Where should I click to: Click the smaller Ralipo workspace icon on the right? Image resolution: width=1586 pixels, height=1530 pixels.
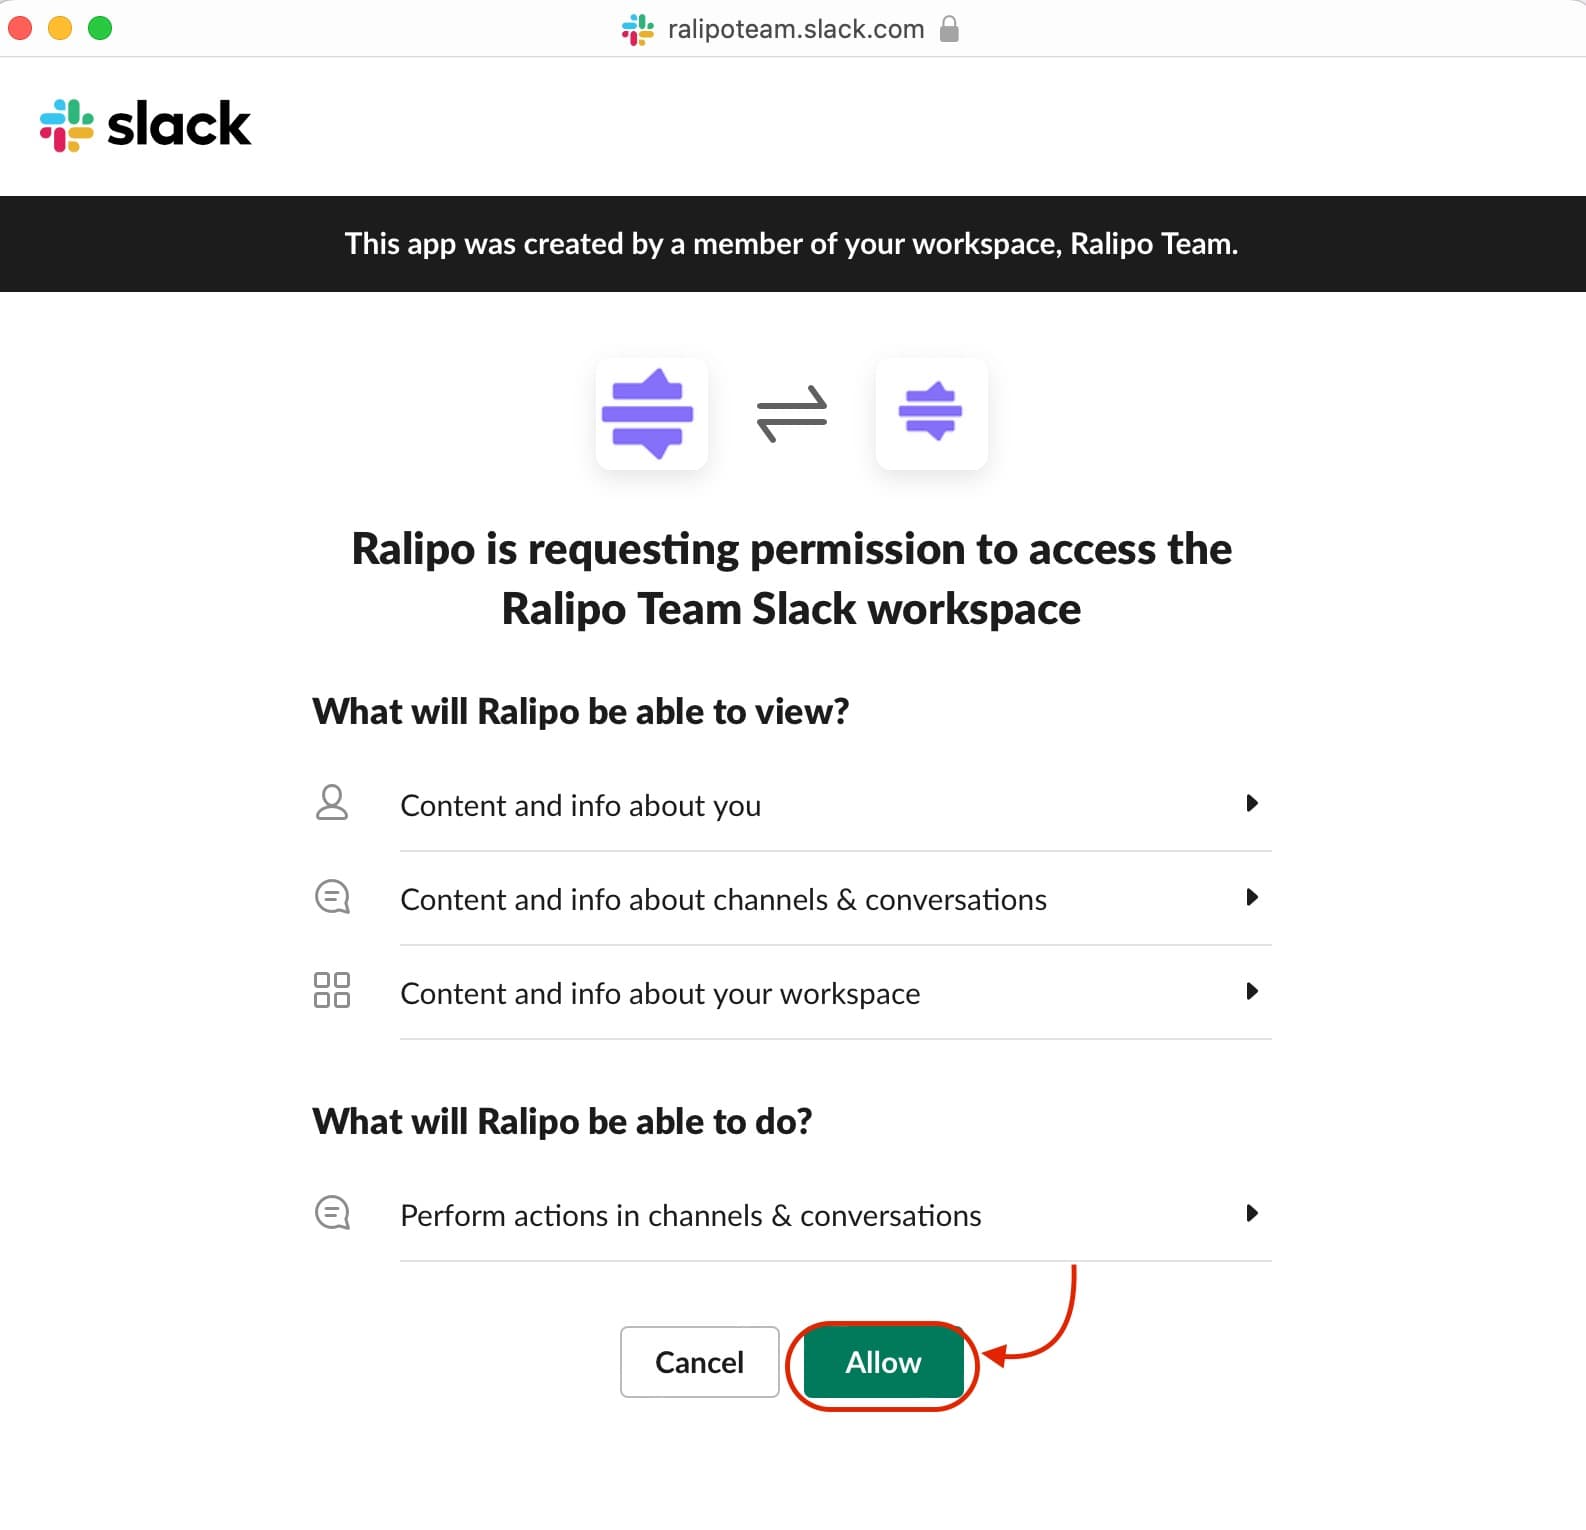click(931, 413)
